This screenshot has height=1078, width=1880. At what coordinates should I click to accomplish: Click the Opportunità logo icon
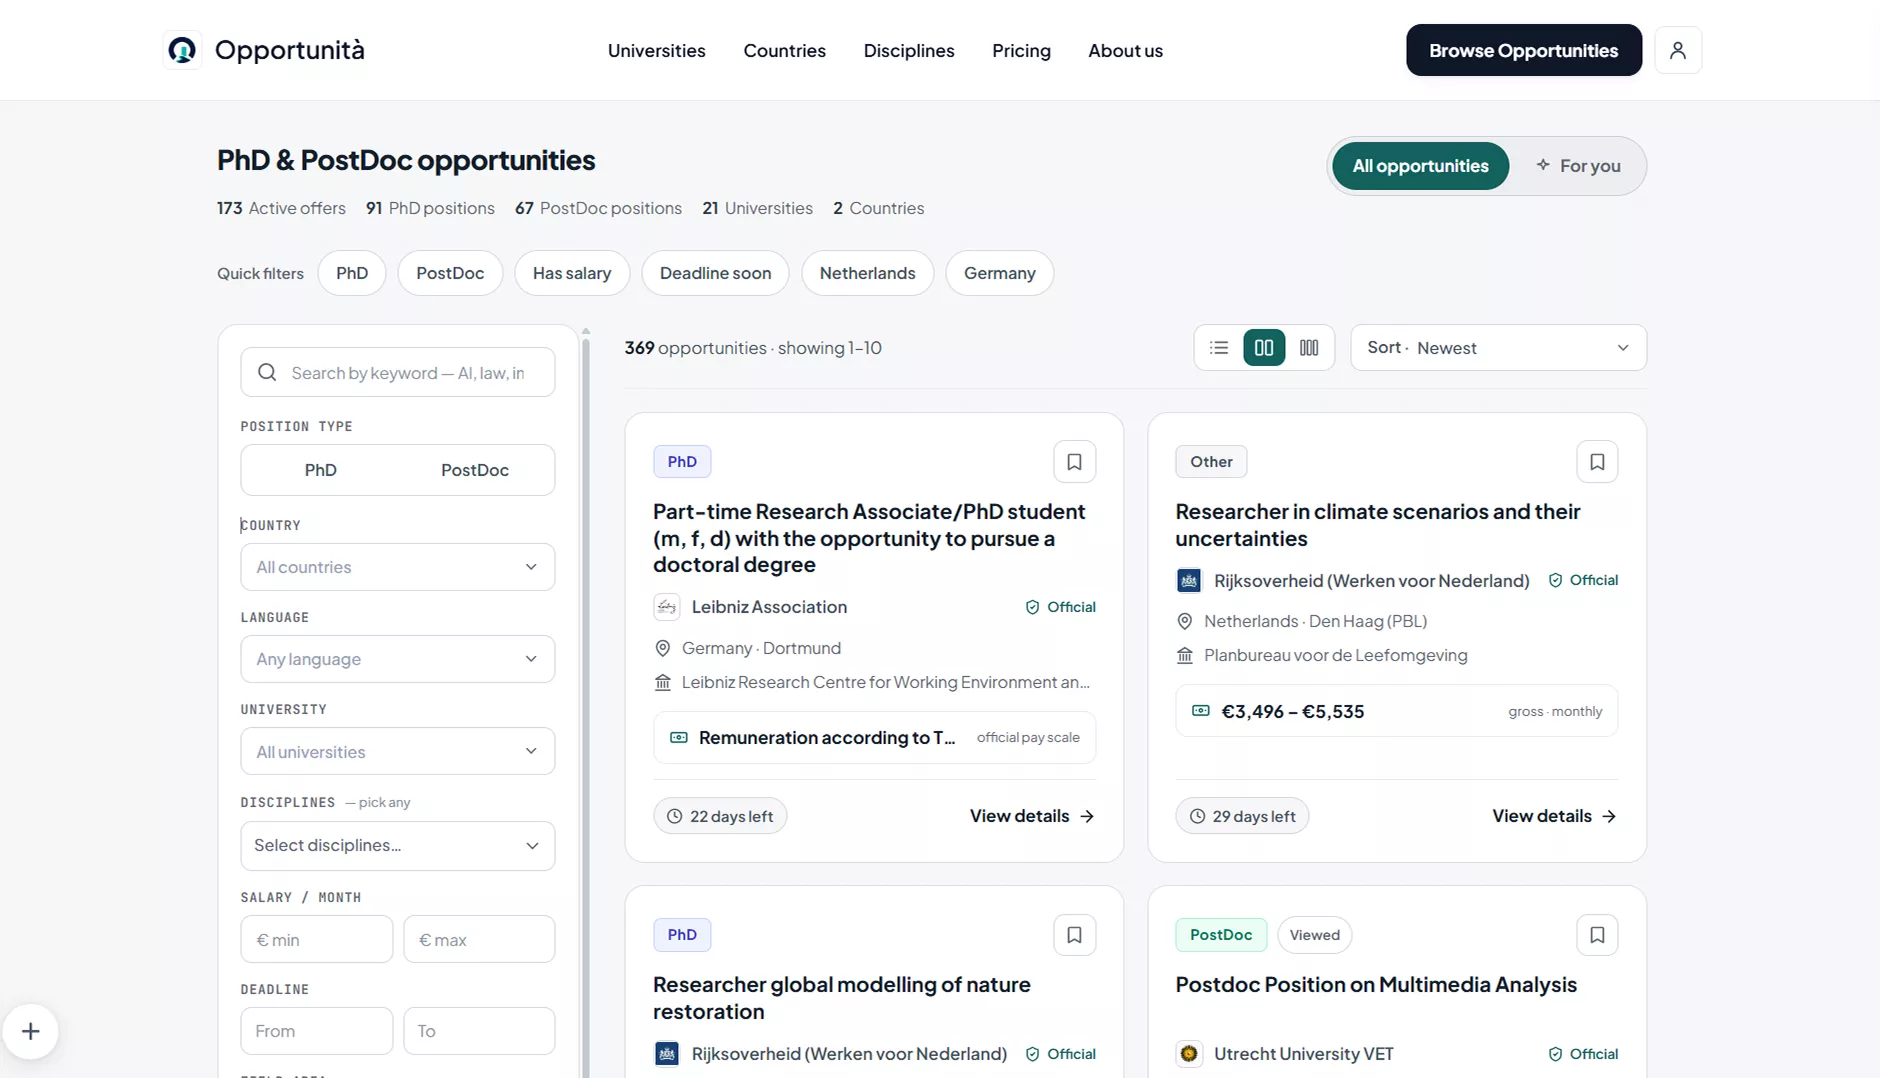[182, 50]
